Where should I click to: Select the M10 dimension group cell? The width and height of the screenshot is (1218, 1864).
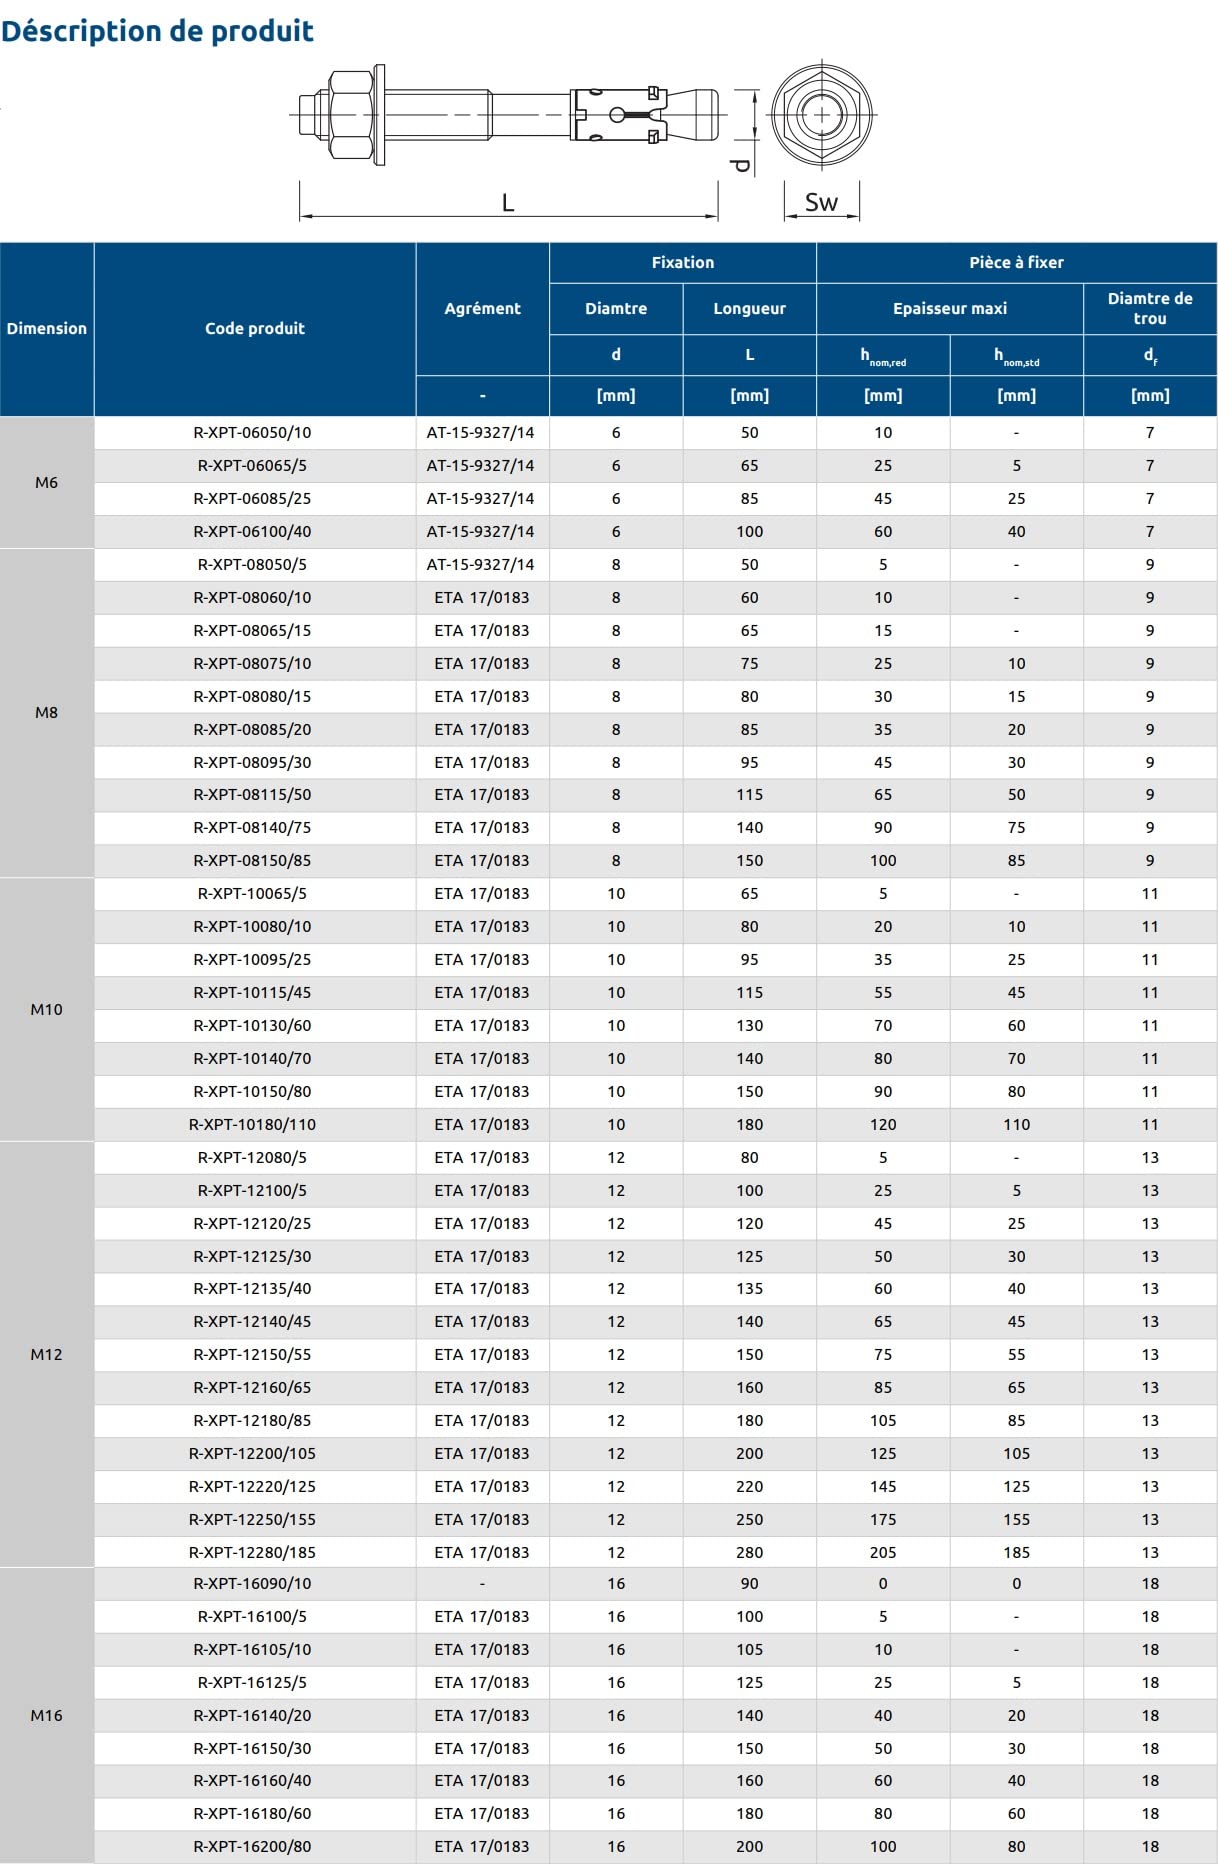tap(47, 1009)
